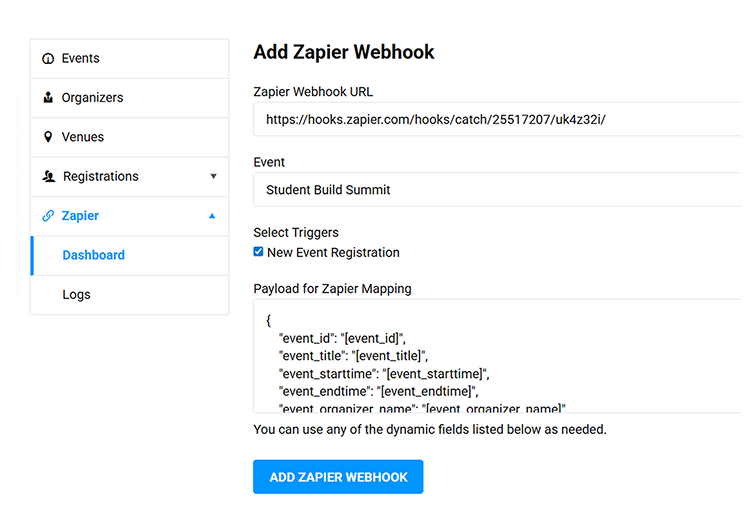Screen dimensions: 755x520
Task: Click the "event_endtime" payload line
Action: tap(379, 391)
